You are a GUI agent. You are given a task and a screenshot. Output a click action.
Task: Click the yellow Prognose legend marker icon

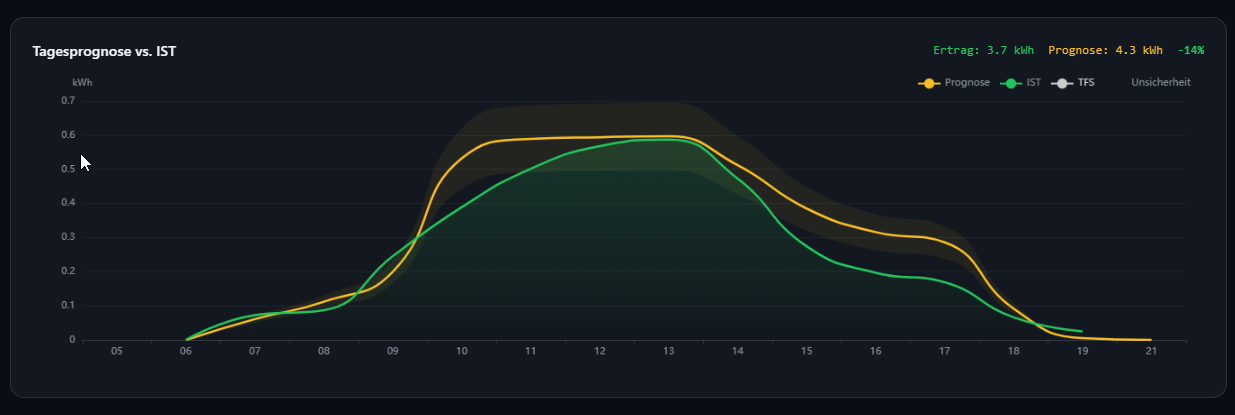[930, 83]
